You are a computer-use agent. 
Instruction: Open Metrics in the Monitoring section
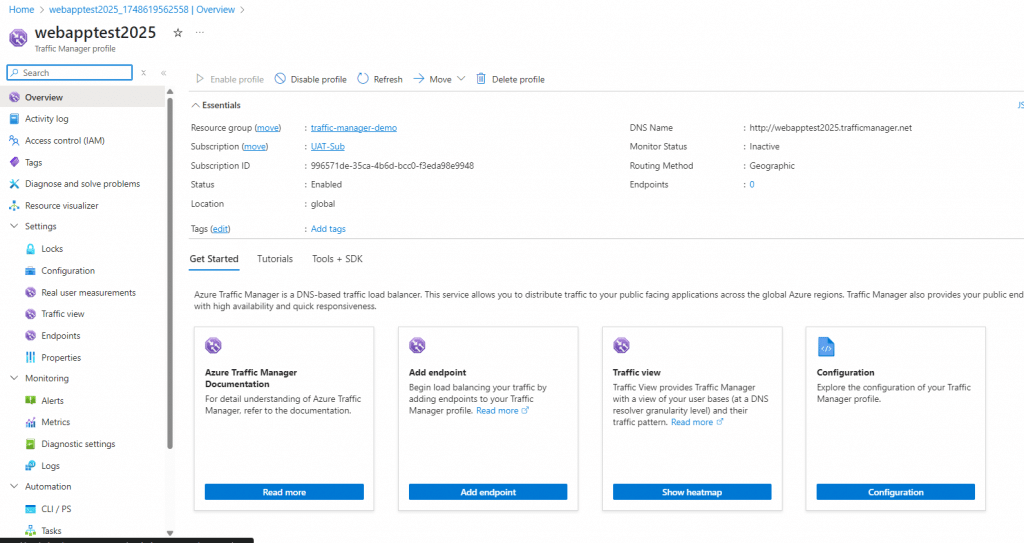pos(55,422)
